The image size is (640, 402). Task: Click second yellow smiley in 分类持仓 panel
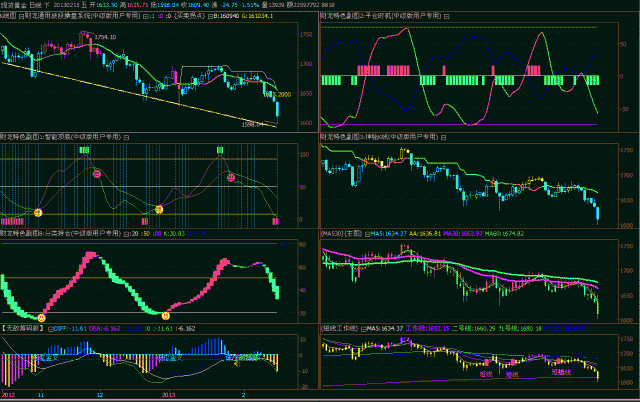164,315
